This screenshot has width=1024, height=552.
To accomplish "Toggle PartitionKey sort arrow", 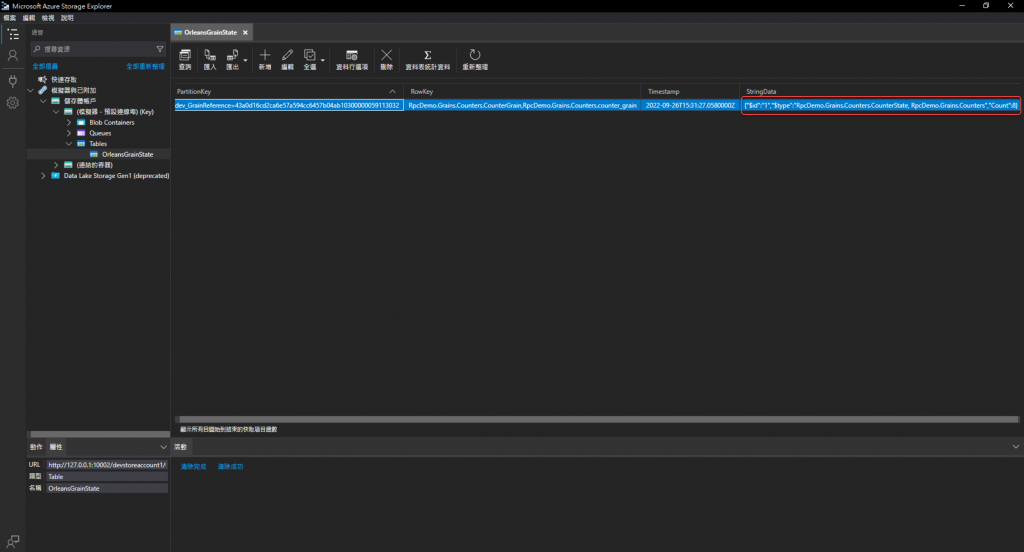I will click(x=392, y=91).
